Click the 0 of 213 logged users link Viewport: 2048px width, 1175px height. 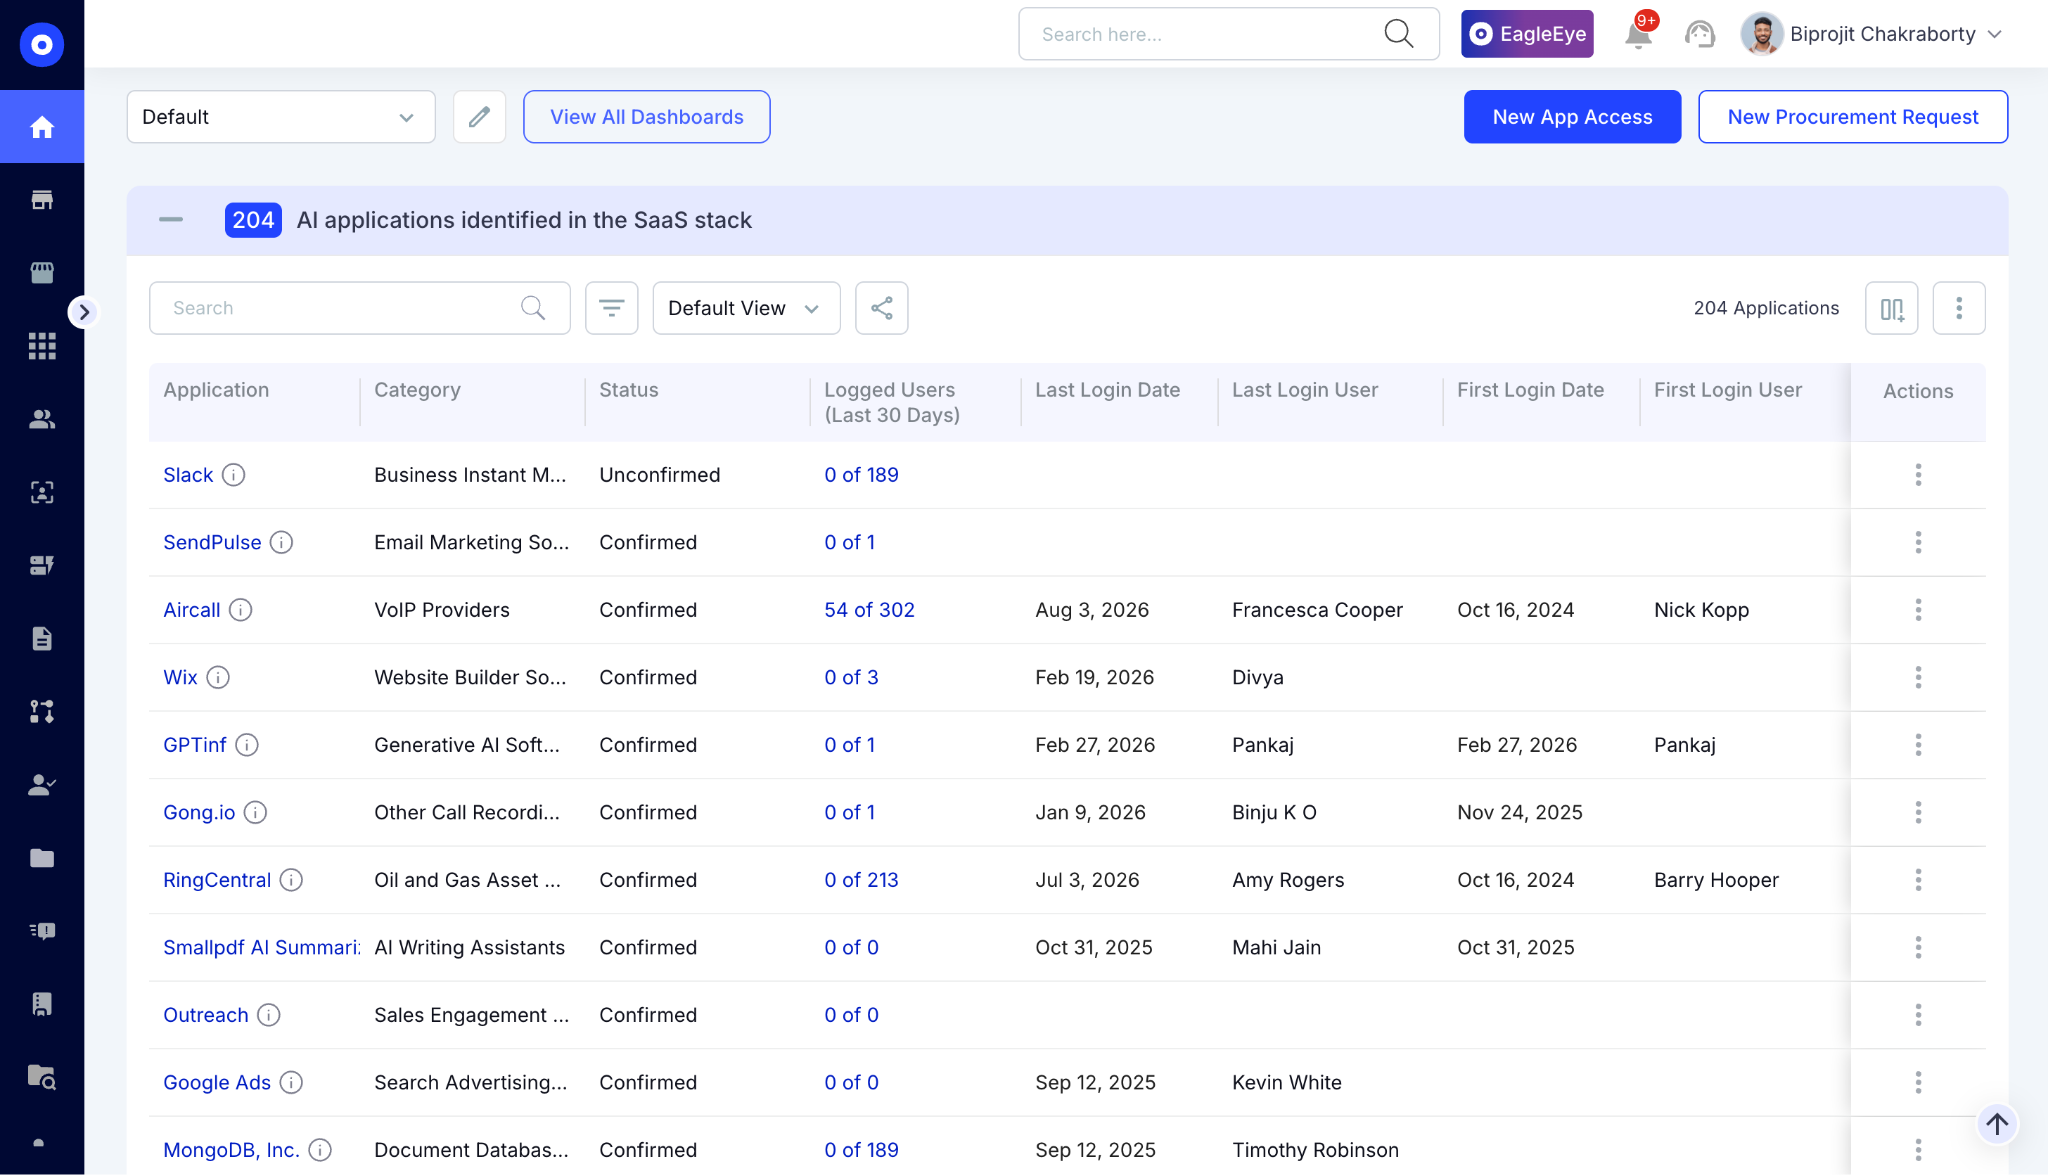tap(861, 880)
